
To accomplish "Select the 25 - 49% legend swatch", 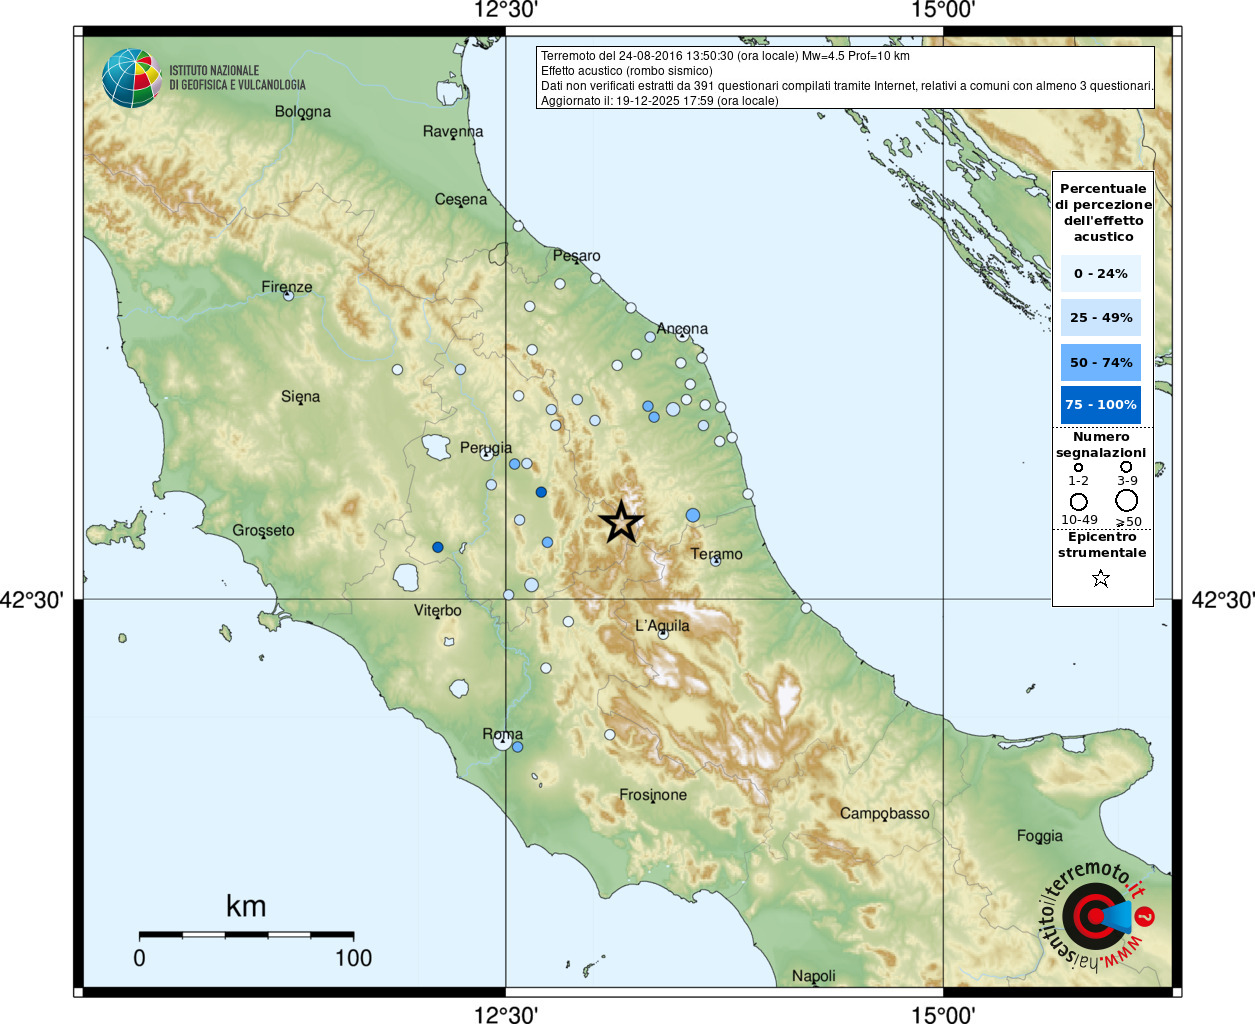I will click(x=1100, y=317).
